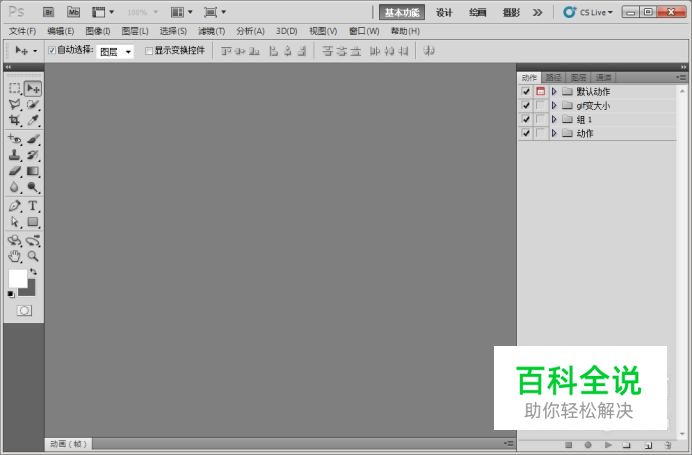Launch Mini Bridge from the application bar

click(73, 12)
